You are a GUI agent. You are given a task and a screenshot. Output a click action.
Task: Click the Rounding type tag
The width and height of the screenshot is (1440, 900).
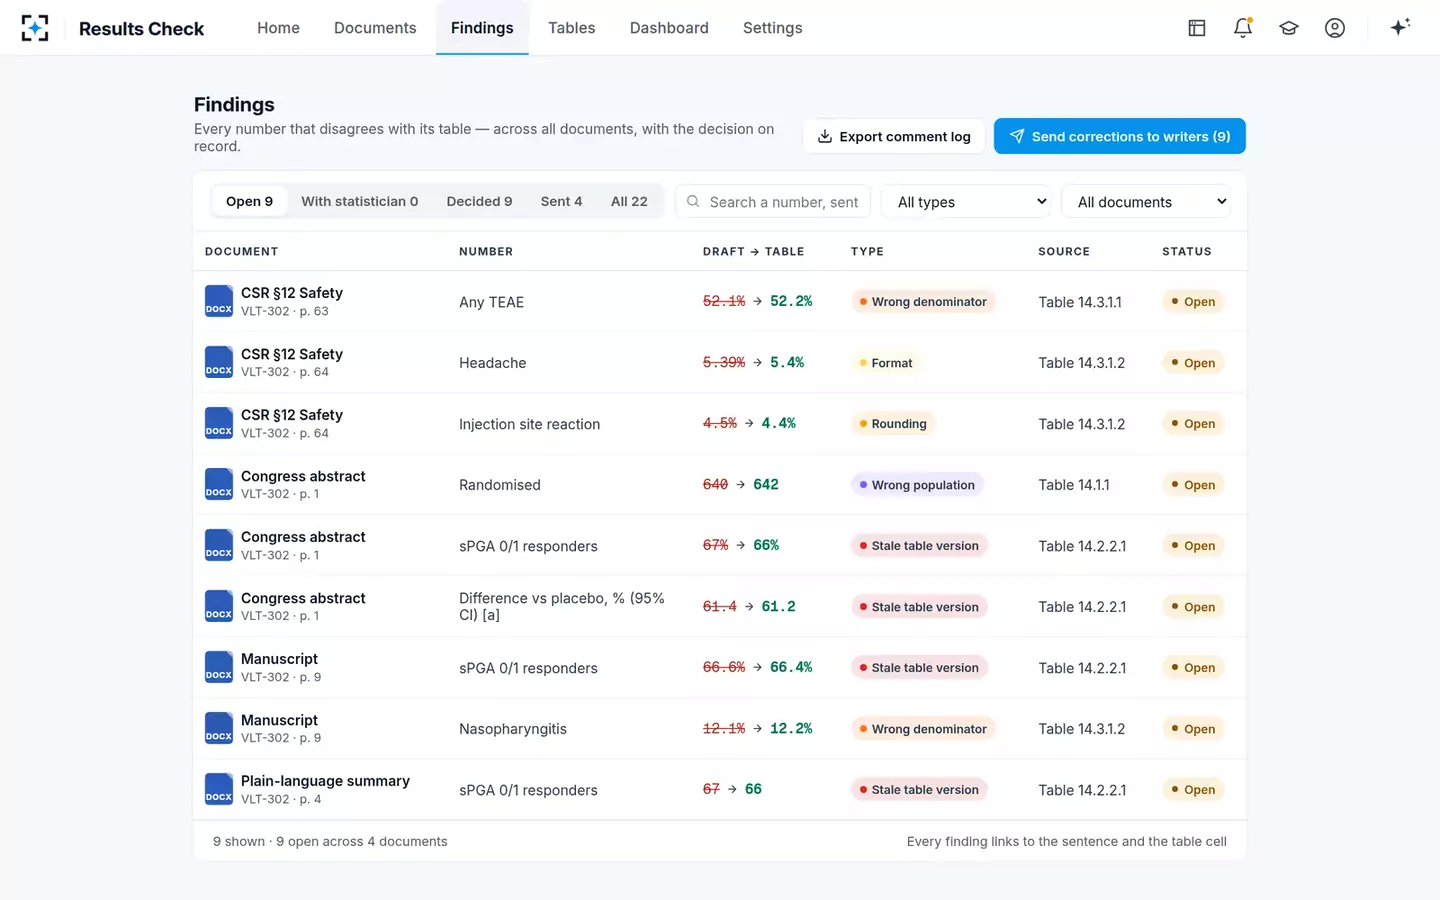click(893, 424)
